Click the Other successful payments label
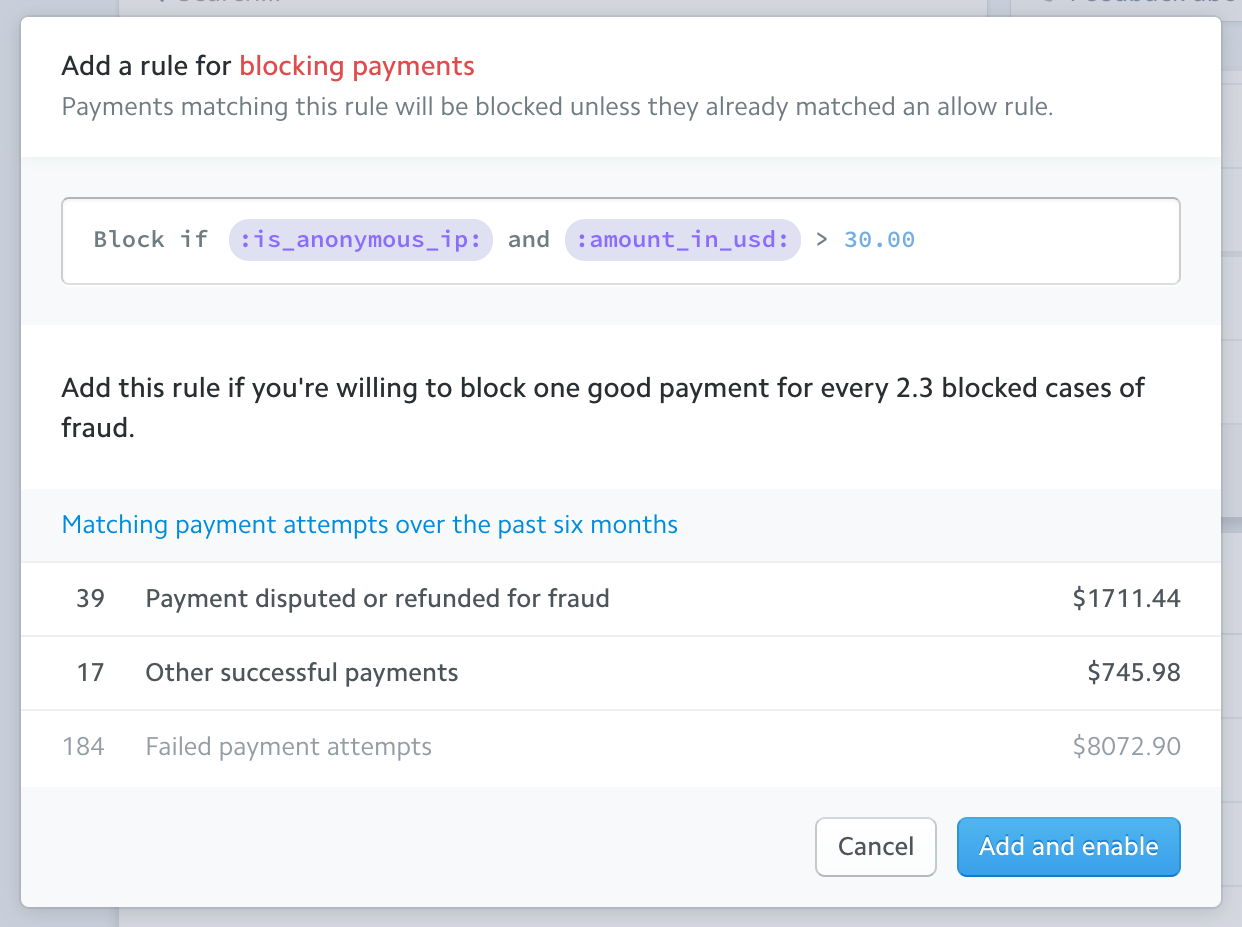 pos(301,673)
